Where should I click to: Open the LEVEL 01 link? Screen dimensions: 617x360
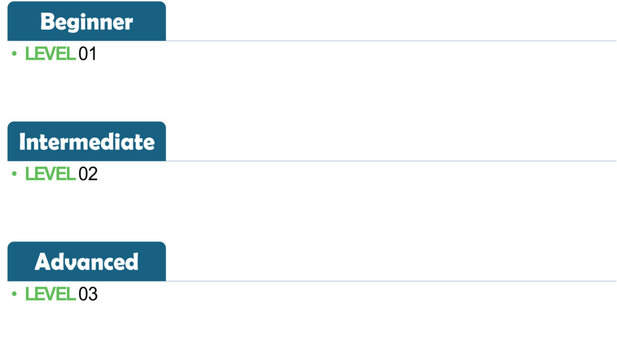61,54
